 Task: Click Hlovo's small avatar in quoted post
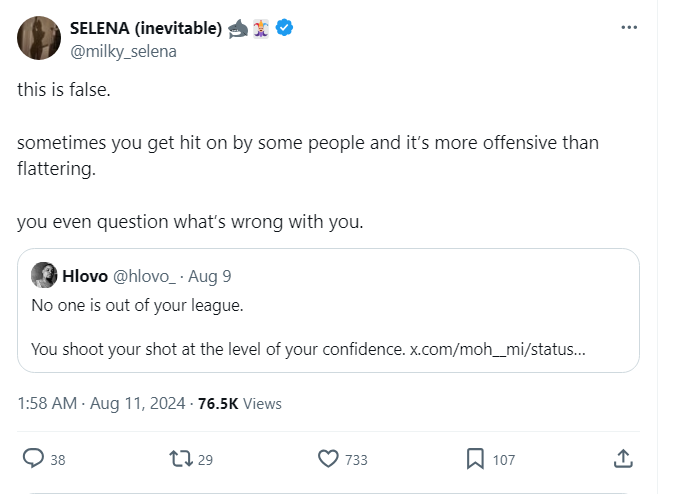tap(44, 275)
